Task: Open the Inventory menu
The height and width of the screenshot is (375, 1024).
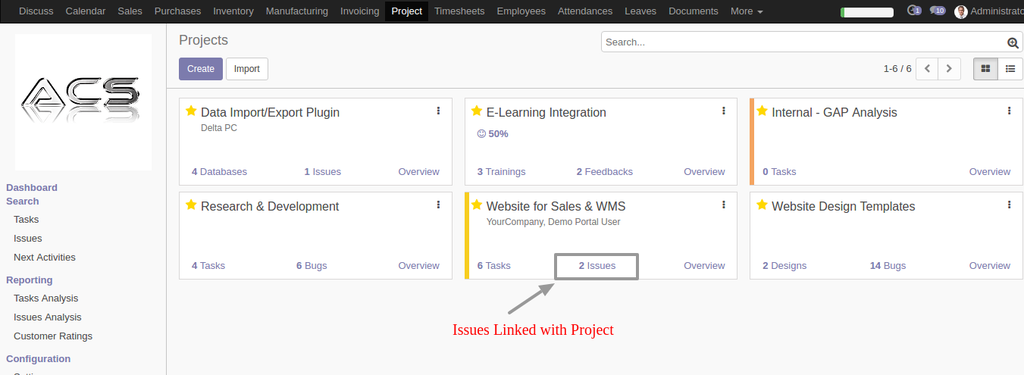Action: click(233, 11)
